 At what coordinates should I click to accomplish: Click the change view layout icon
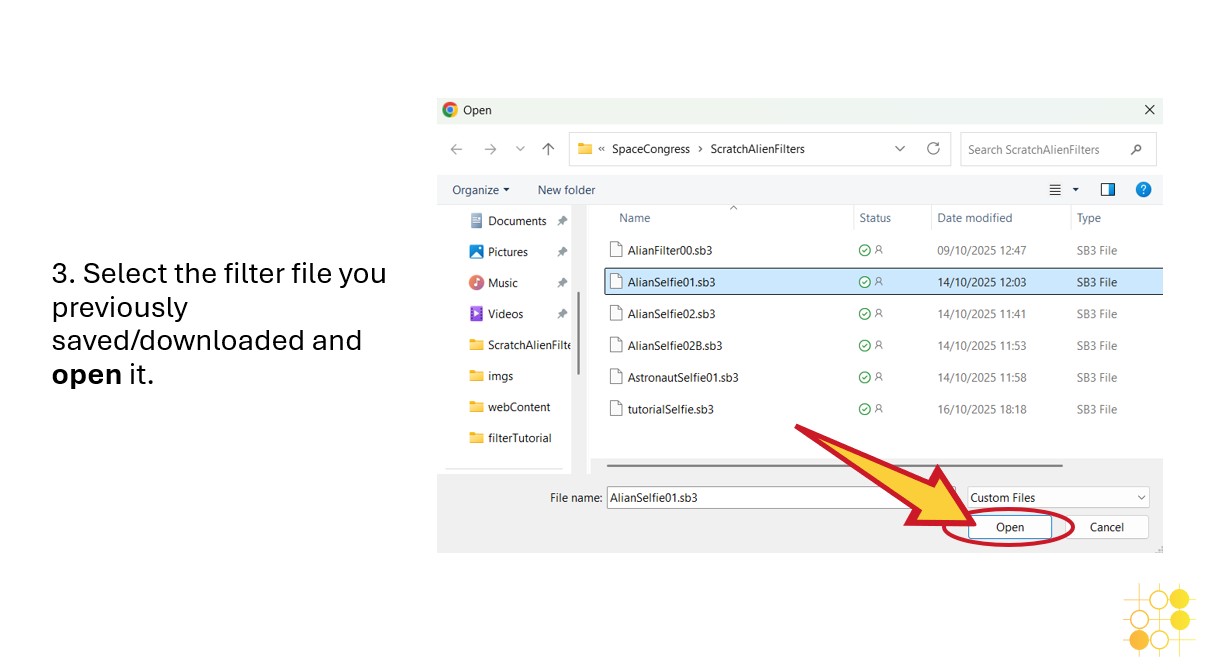(x=1055, y=190)
